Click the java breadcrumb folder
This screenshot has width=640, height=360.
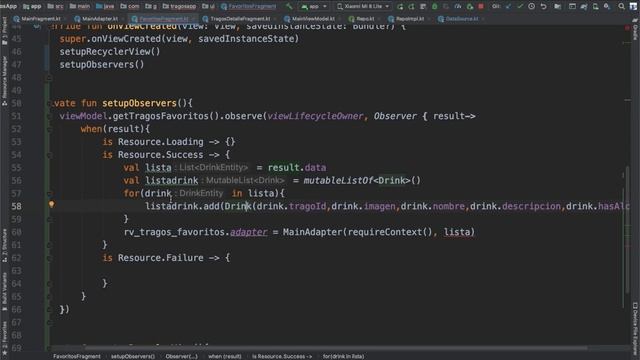point(105,7)
